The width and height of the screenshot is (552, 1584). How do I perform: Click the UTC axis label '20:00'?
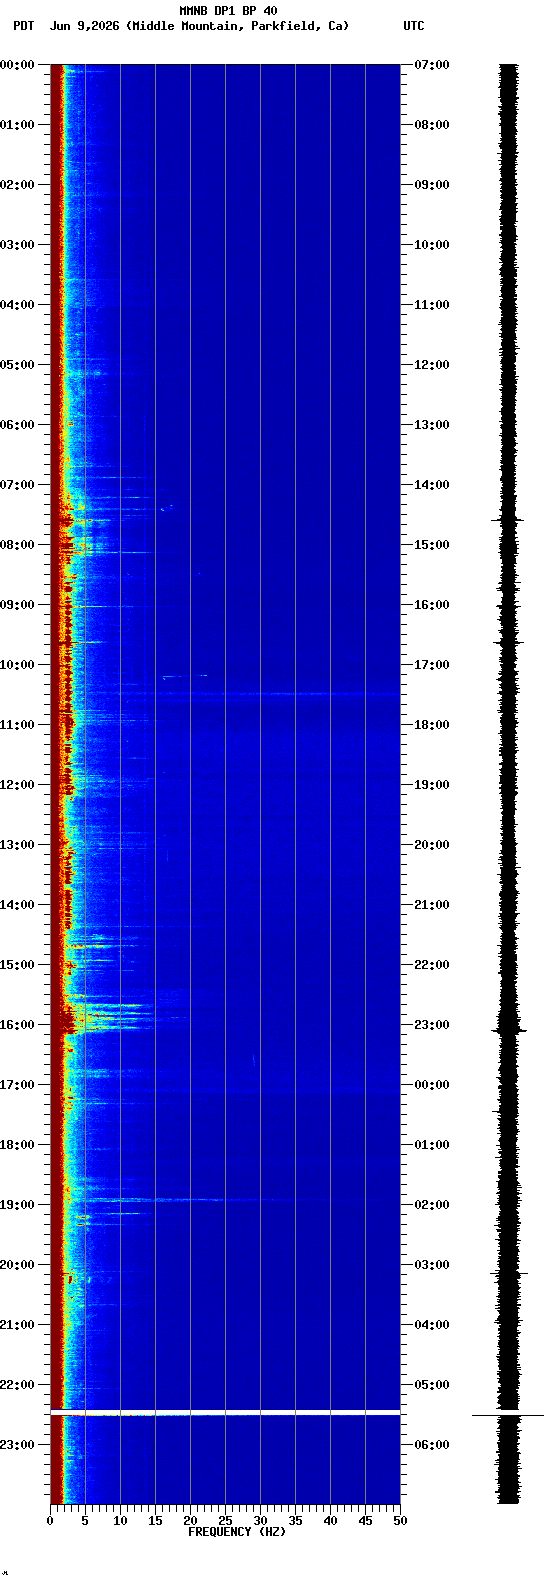tap(432, 845)
